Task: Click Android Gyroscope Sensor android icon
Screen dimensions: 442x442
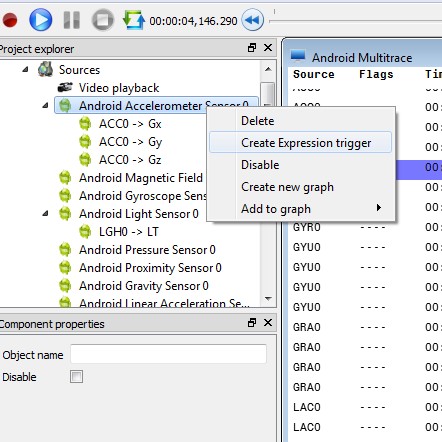Action: [x=65, y=196]
